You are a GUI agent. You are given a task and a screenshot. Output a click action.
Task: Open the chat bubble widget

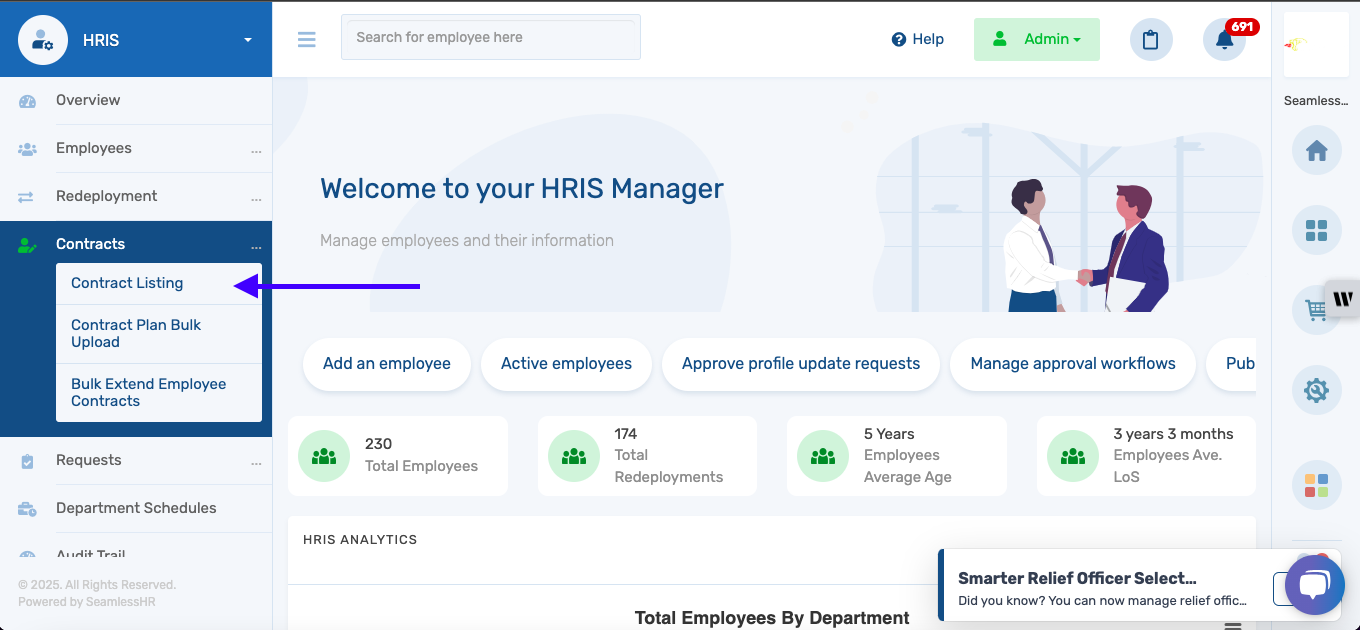(1315, 585)
